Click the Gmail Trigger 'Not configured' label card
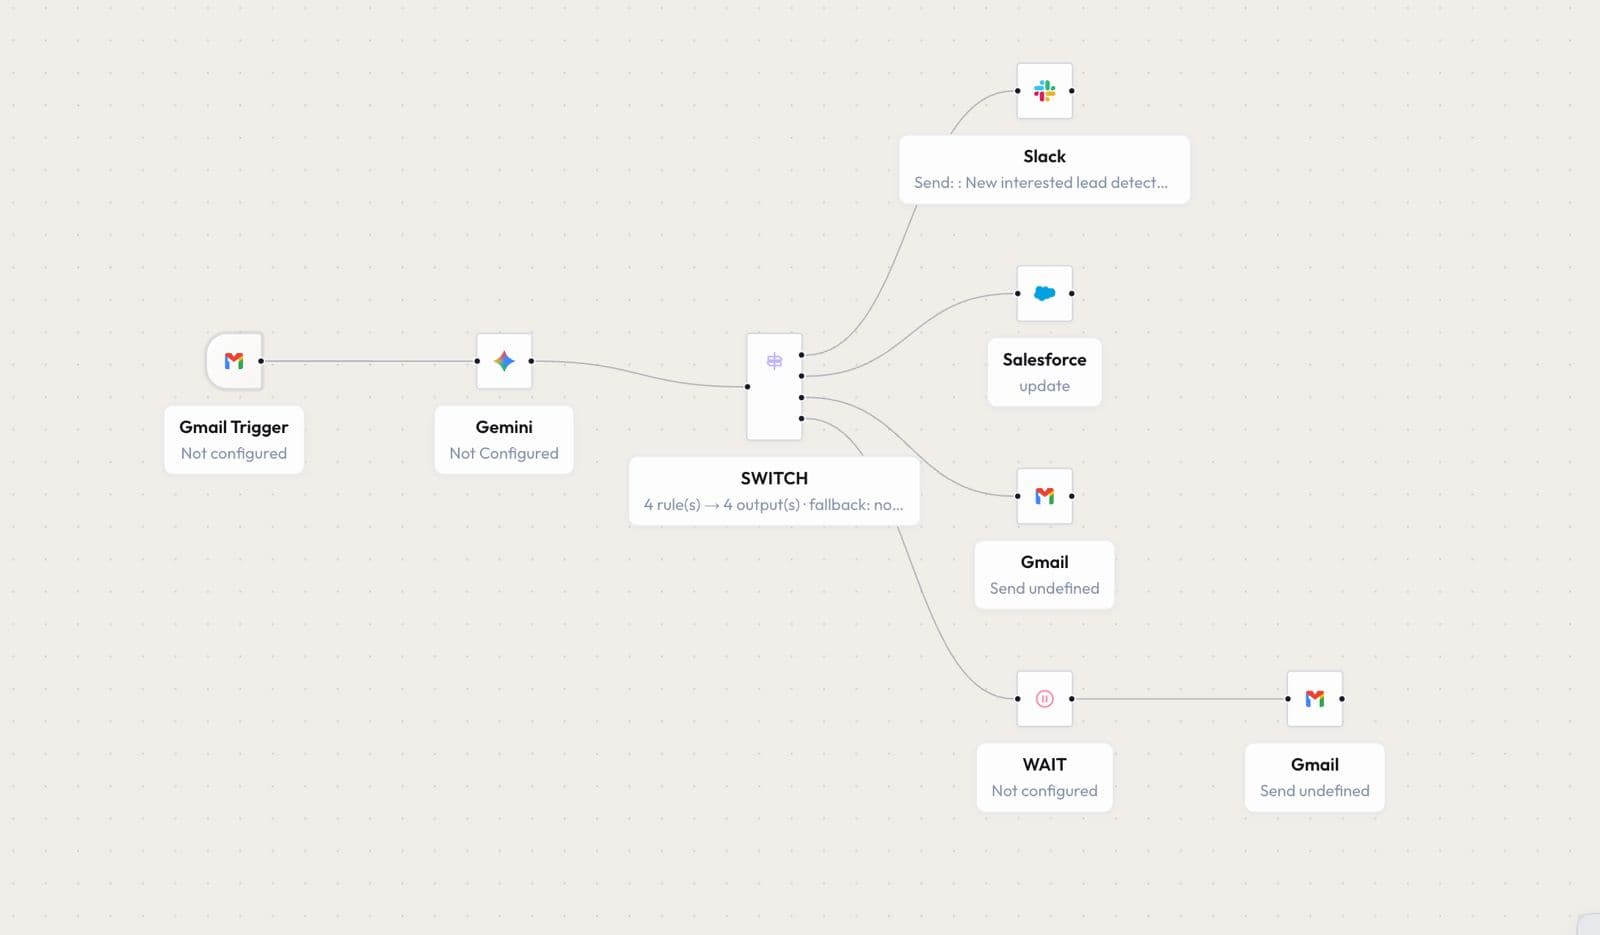This screenshot has width=1600, height=935. pyautogui.click(x=234, y=440)
